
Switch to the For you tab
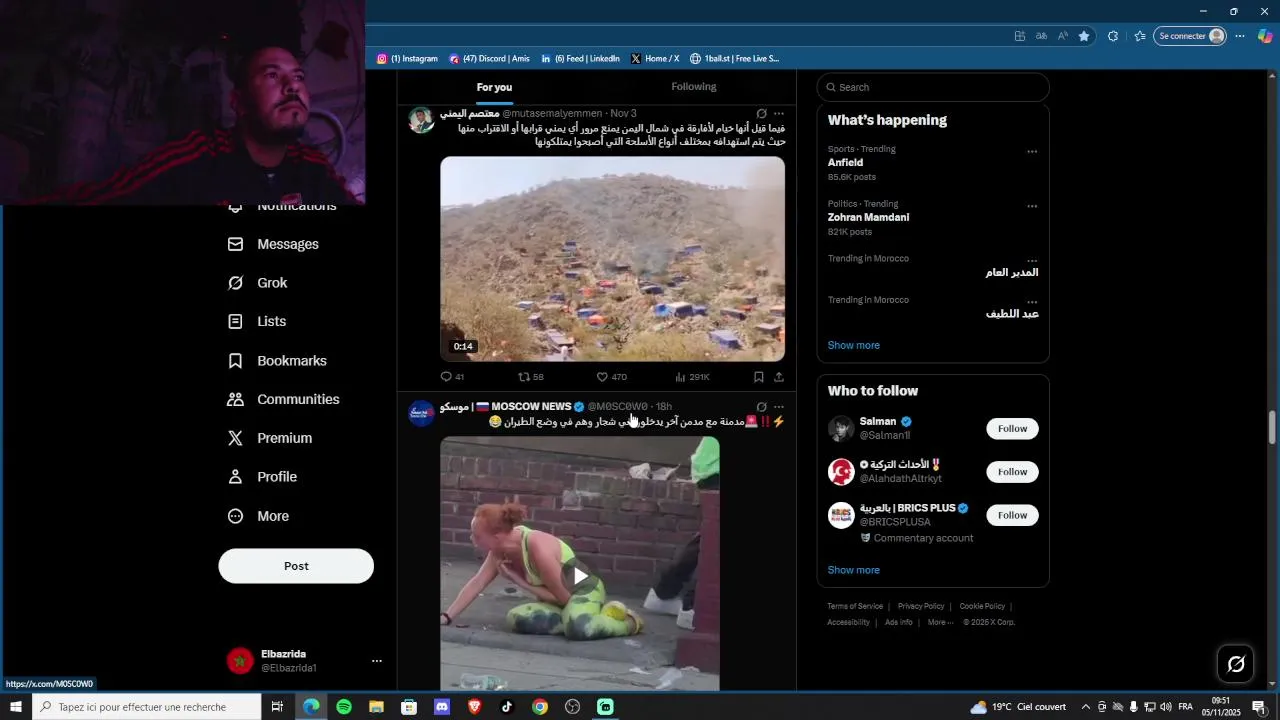point(494,87)
